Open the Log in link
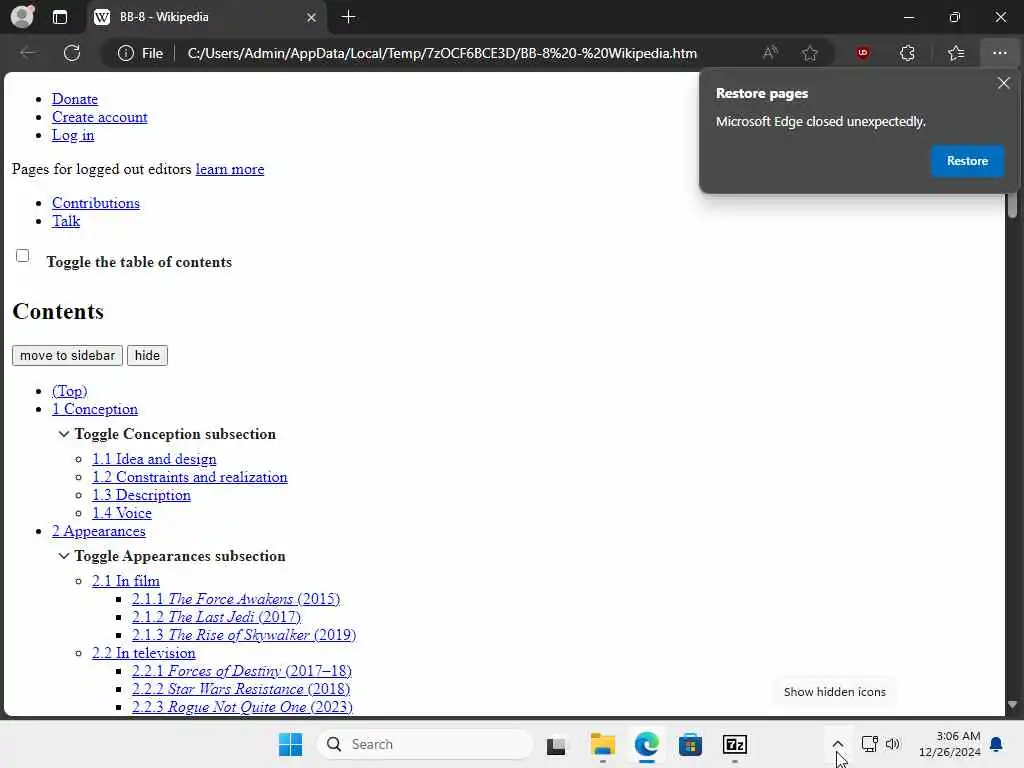Screen dimensions: 1024x768 (x=73, y=135)
